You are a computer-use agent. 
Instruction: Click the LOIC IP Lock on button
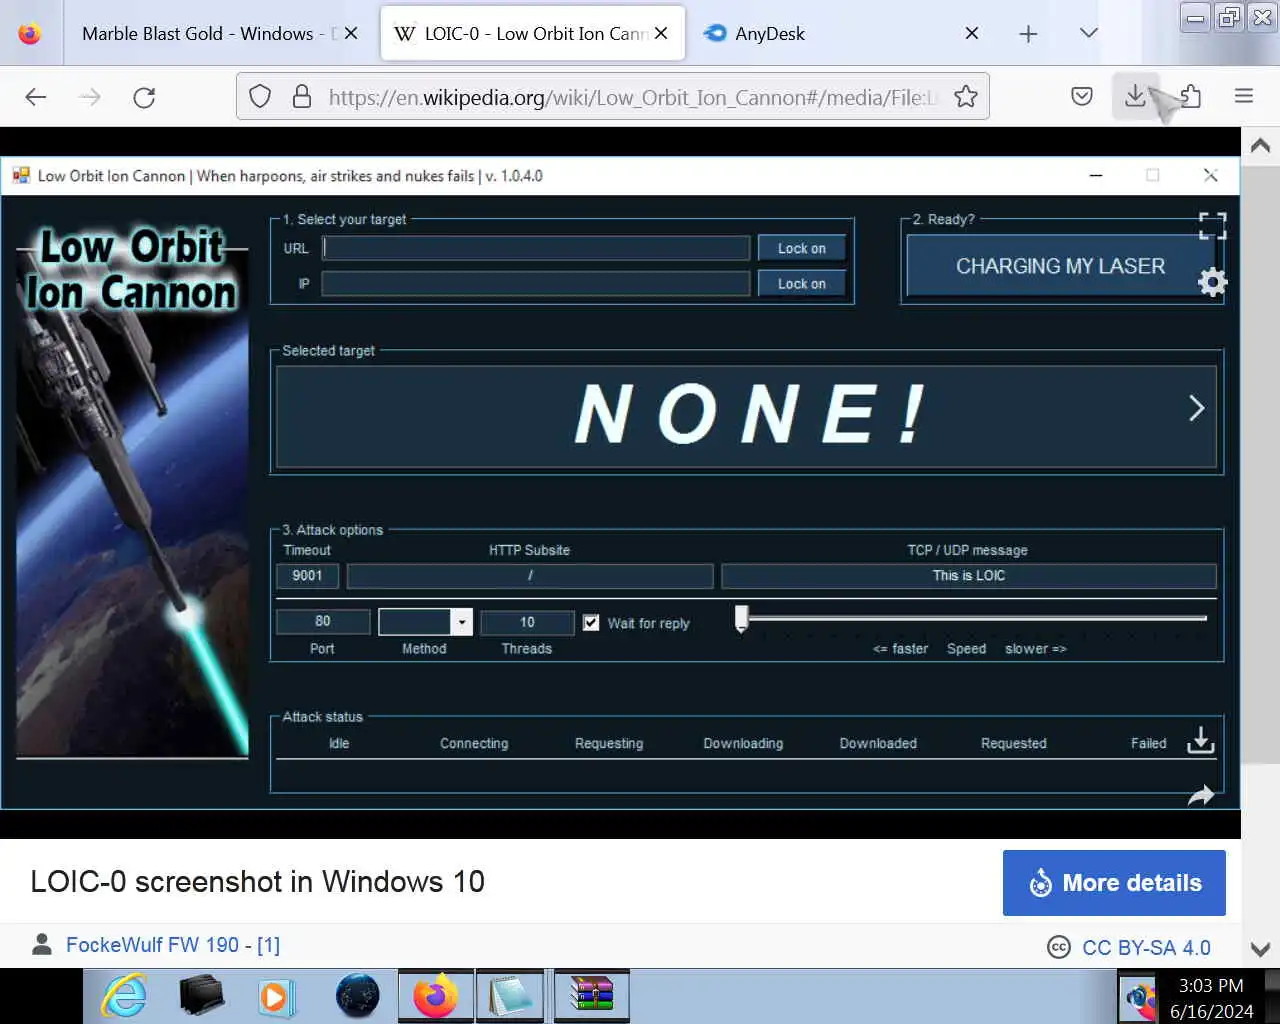pyautogui.click(x=802, y=284)
